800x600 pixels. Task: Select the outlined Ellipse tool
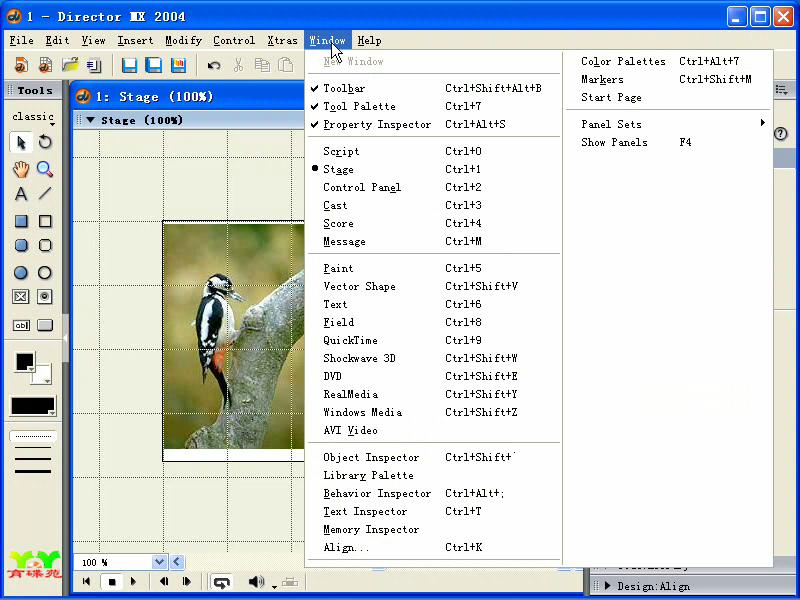tap(45, 272)
